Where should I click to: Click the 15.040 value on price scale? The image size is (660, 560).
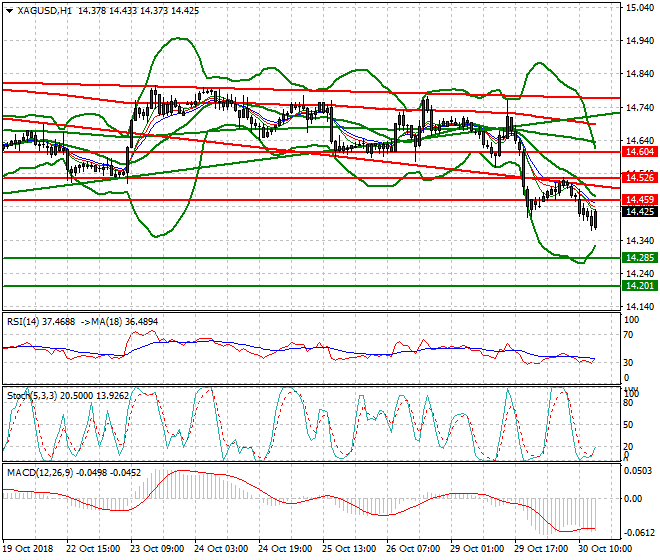click(x=638, y=8)
